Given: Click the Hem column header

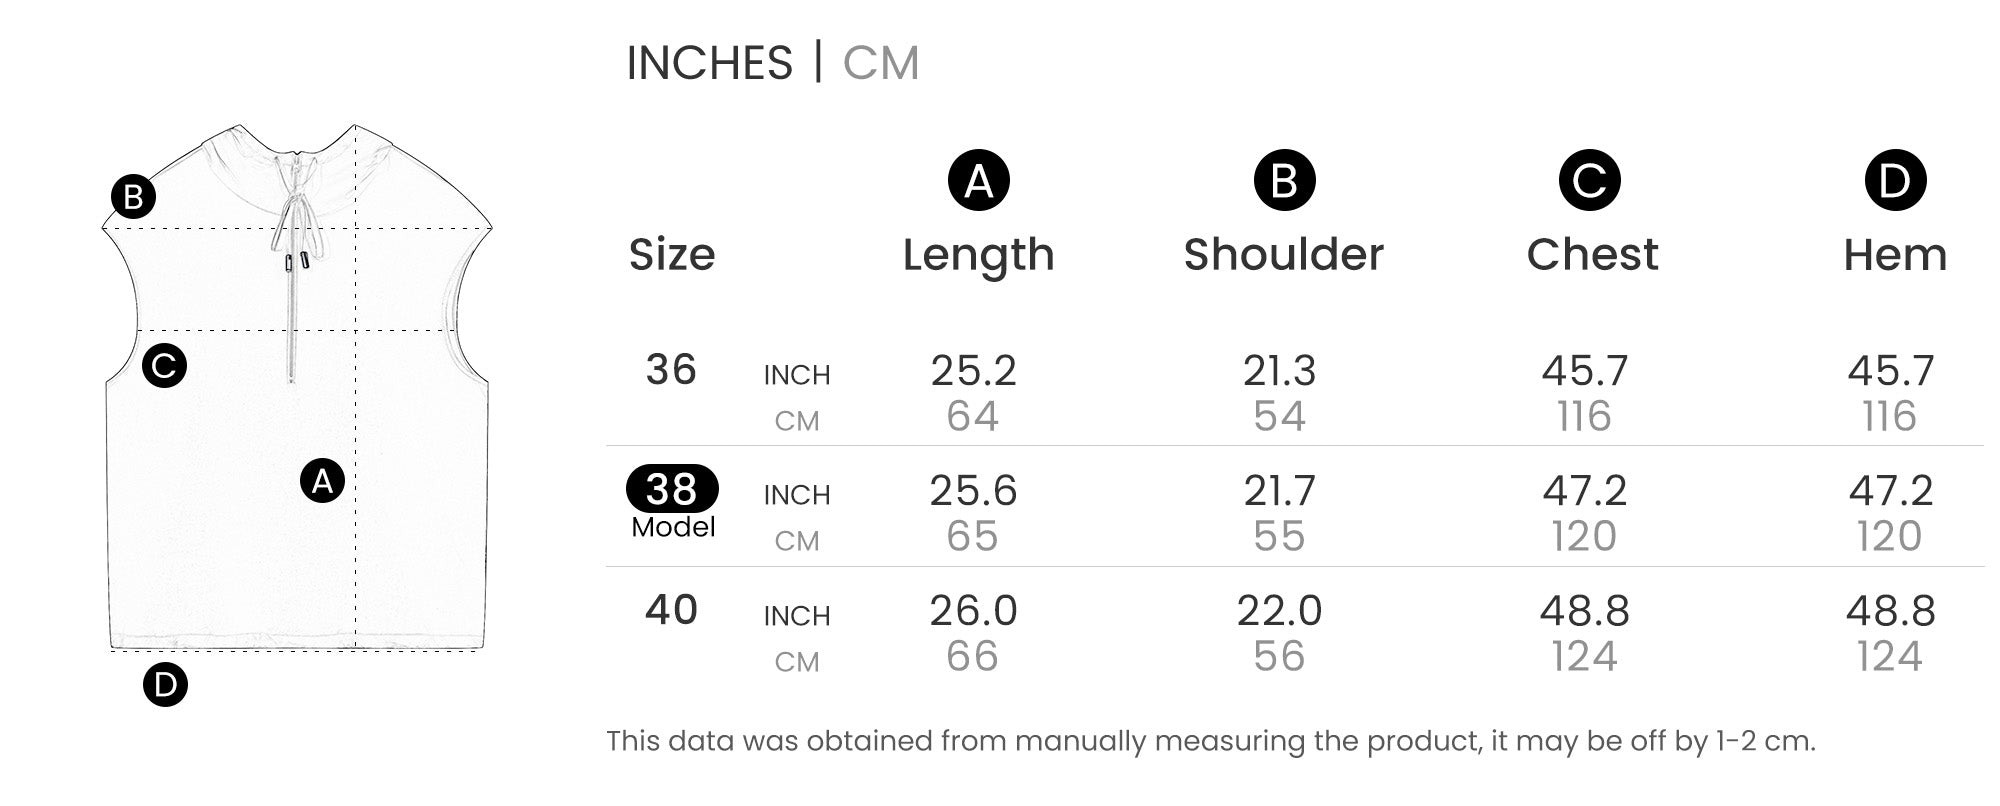Looking at the screenshot, I should pos(1895,255).
